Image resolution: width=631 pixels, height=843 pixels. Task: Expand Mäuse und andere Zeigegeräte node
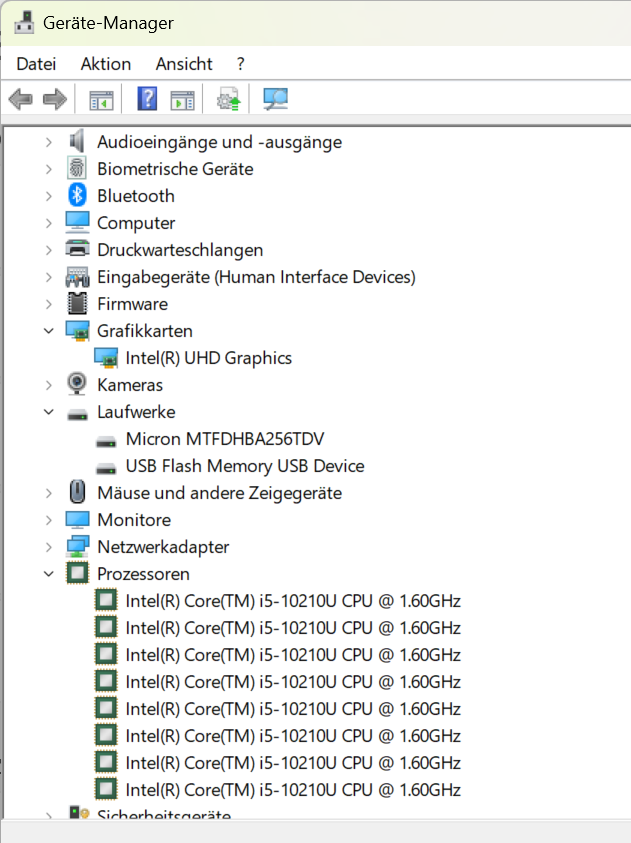[49, 493]
